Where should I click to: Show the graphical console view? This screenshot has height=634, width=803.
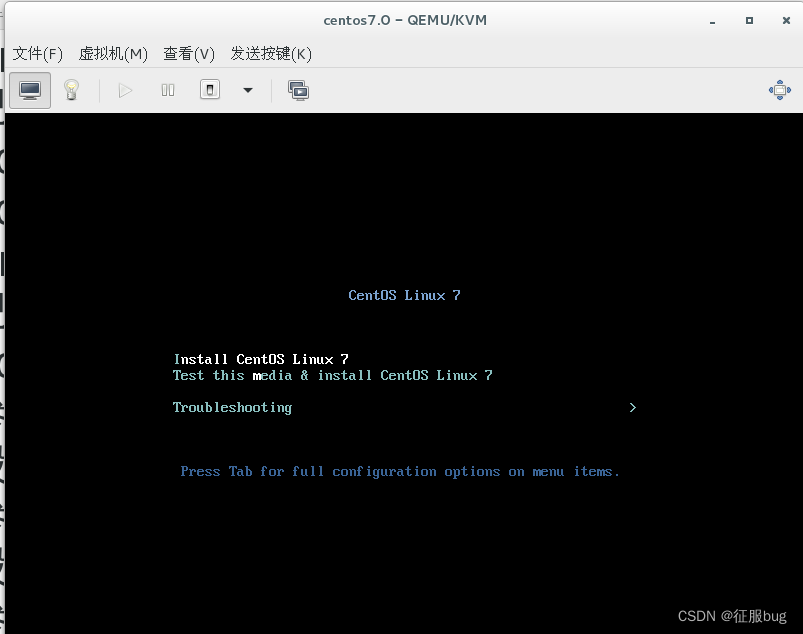click(30, 91)
